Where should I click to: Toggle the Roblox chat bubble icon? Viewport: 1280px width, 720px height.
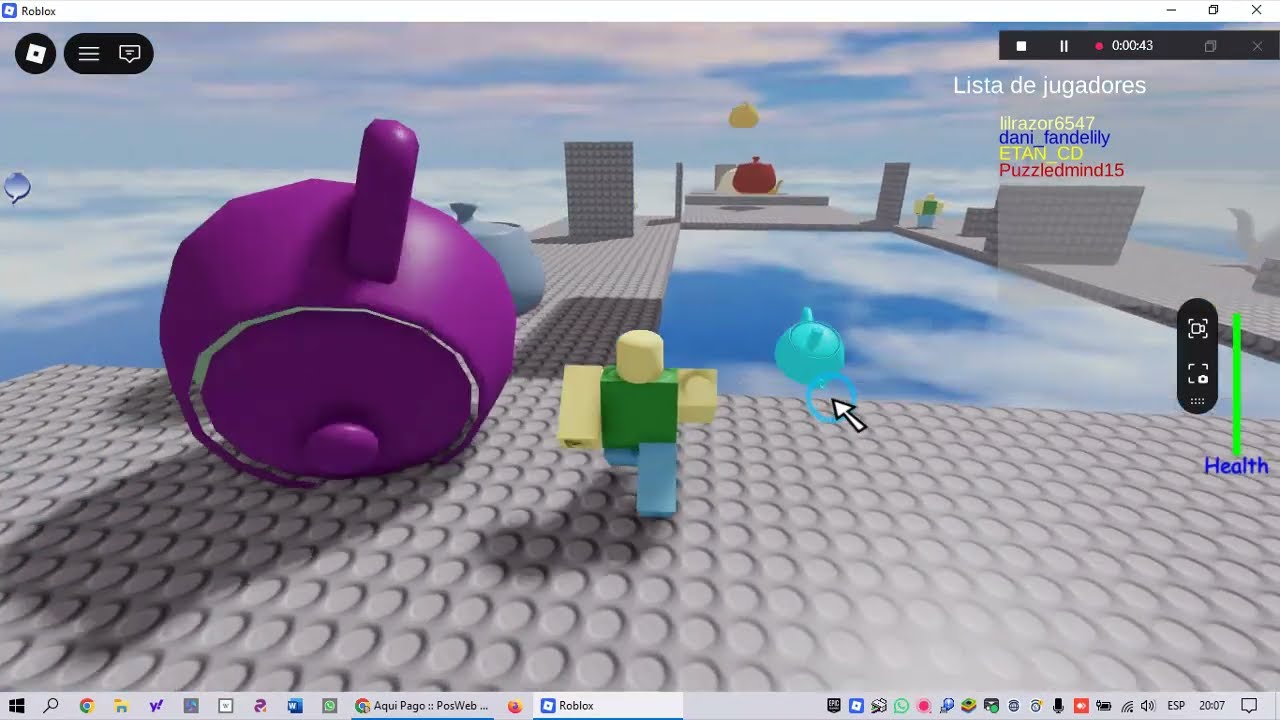coord(130,54)
